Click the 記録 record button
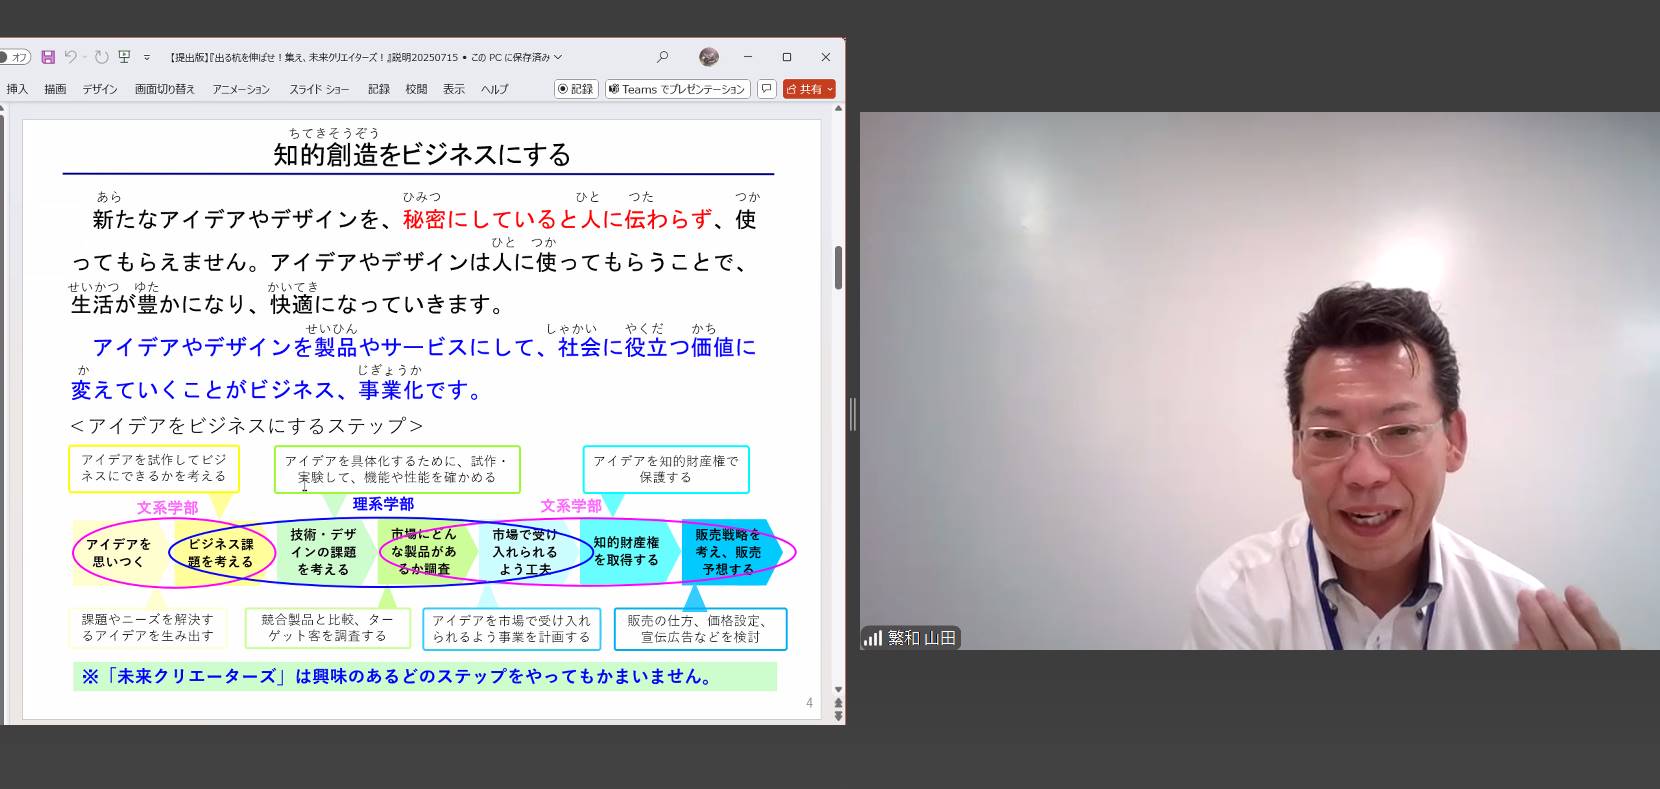 tap(576, 89)
